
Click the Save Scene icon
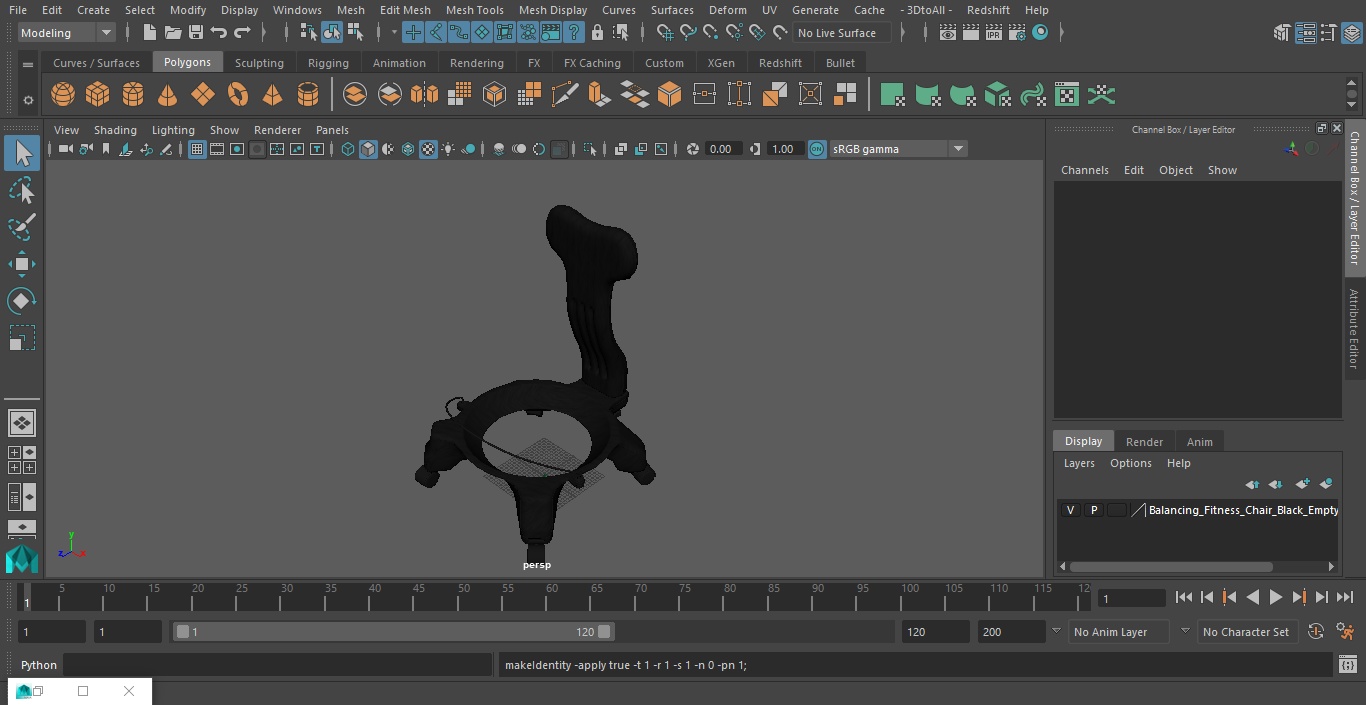click(196, 33)
